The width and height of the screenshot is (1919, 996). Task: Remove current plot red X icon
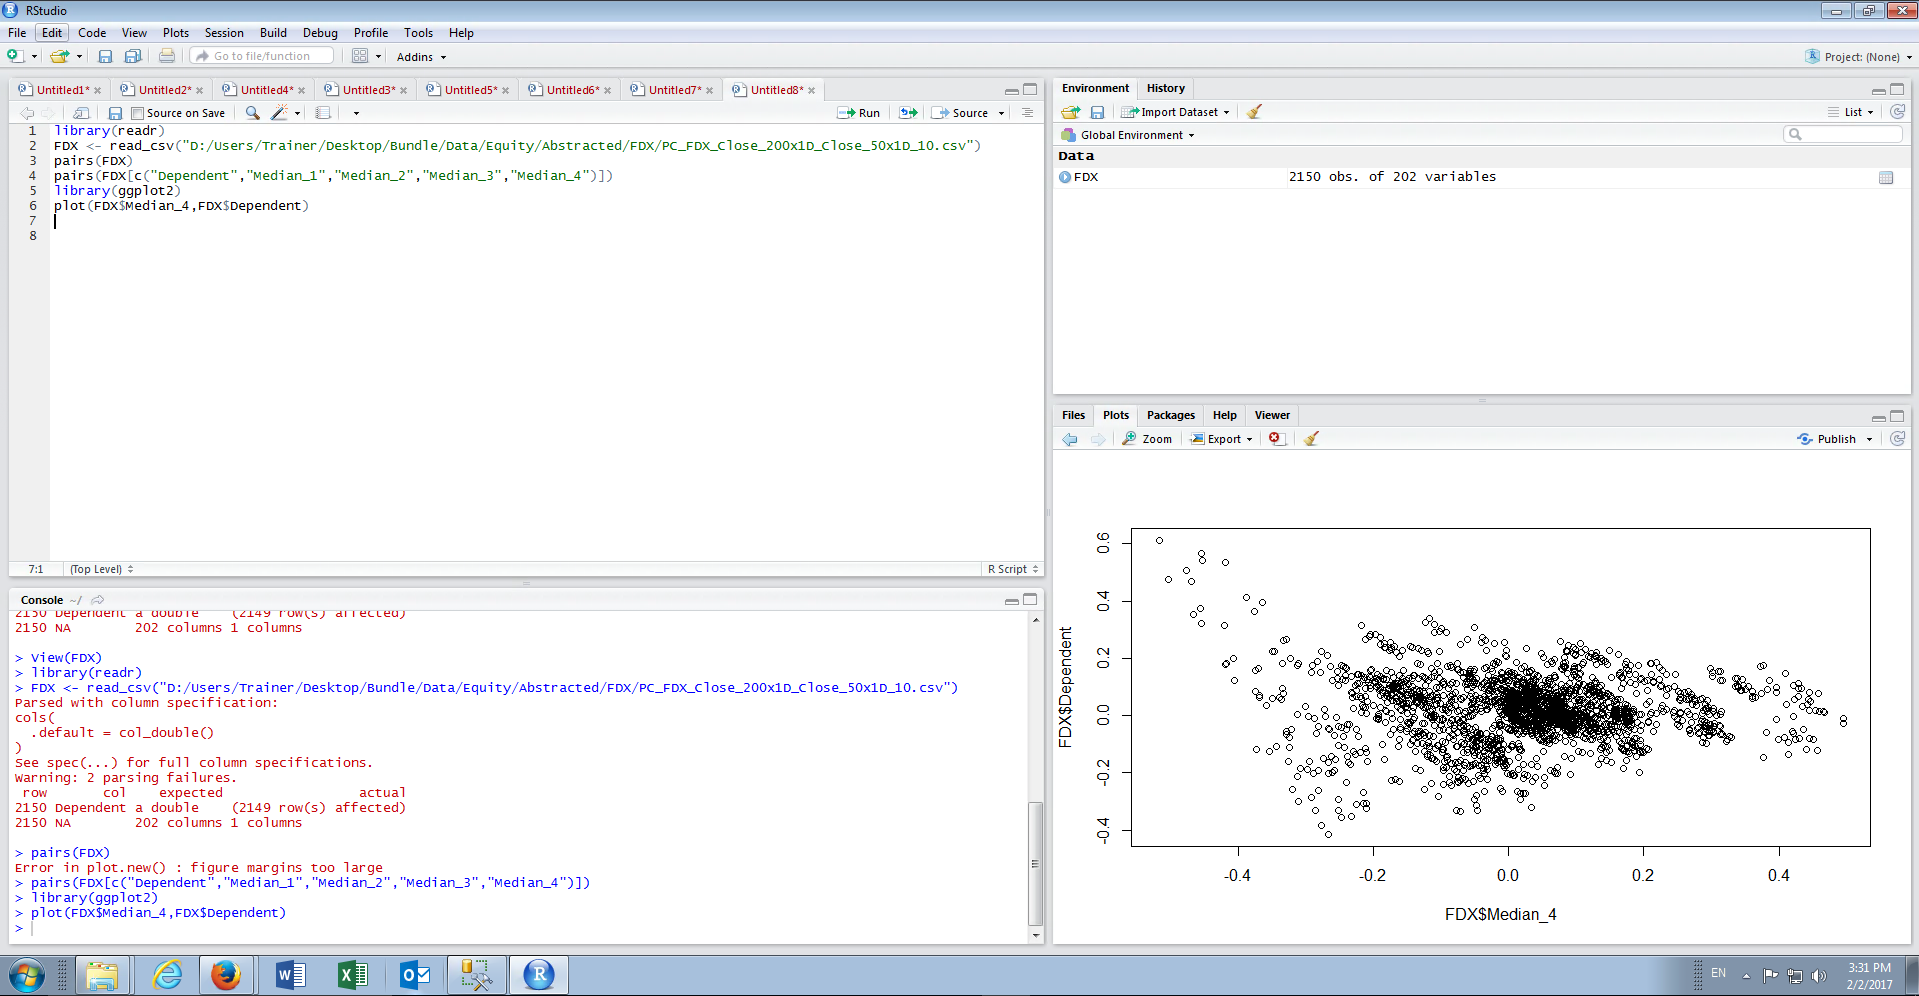pyautogui.click(x=1275, y=438)
